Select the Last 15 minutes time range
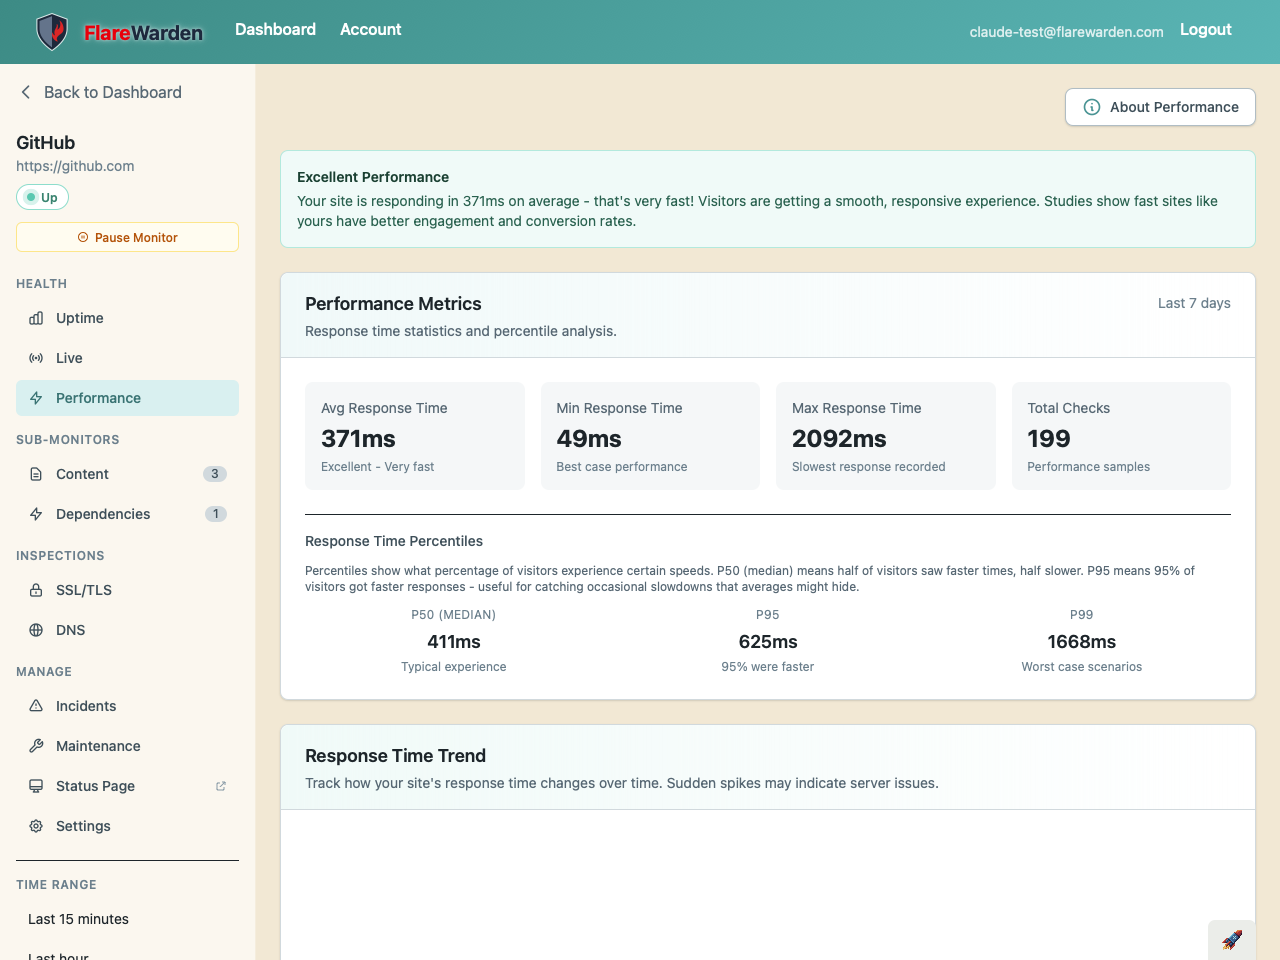The image size is (1280, 960). (x=78, y=919)
